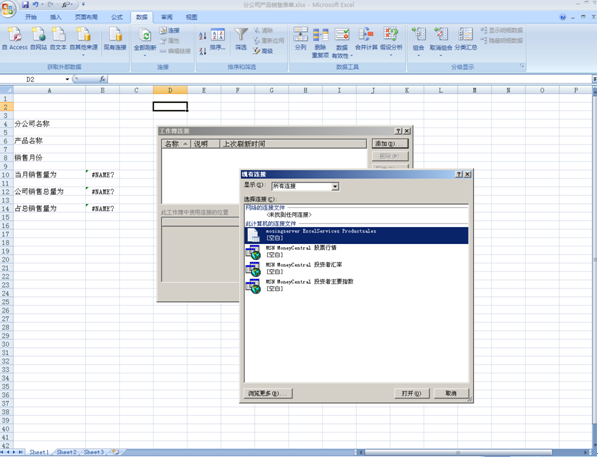Switch to the 审阅 ribbon tab
The width and height of the screenshot is (598, 458).
point(167,17)
